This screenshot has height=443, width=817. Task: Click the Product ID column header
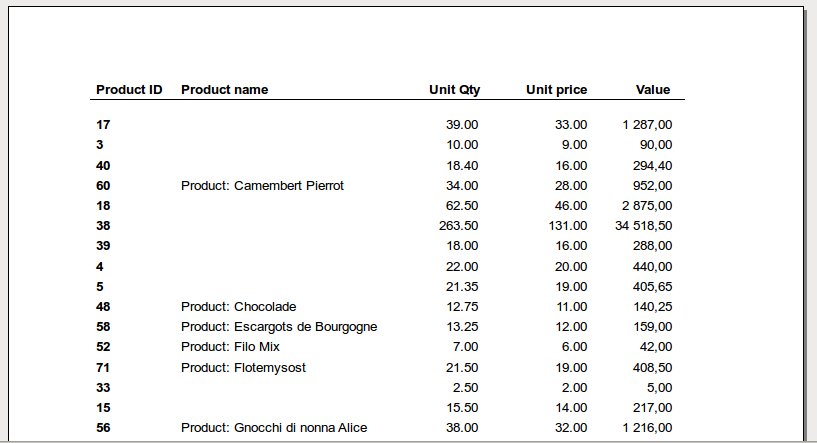click(129, 90)
